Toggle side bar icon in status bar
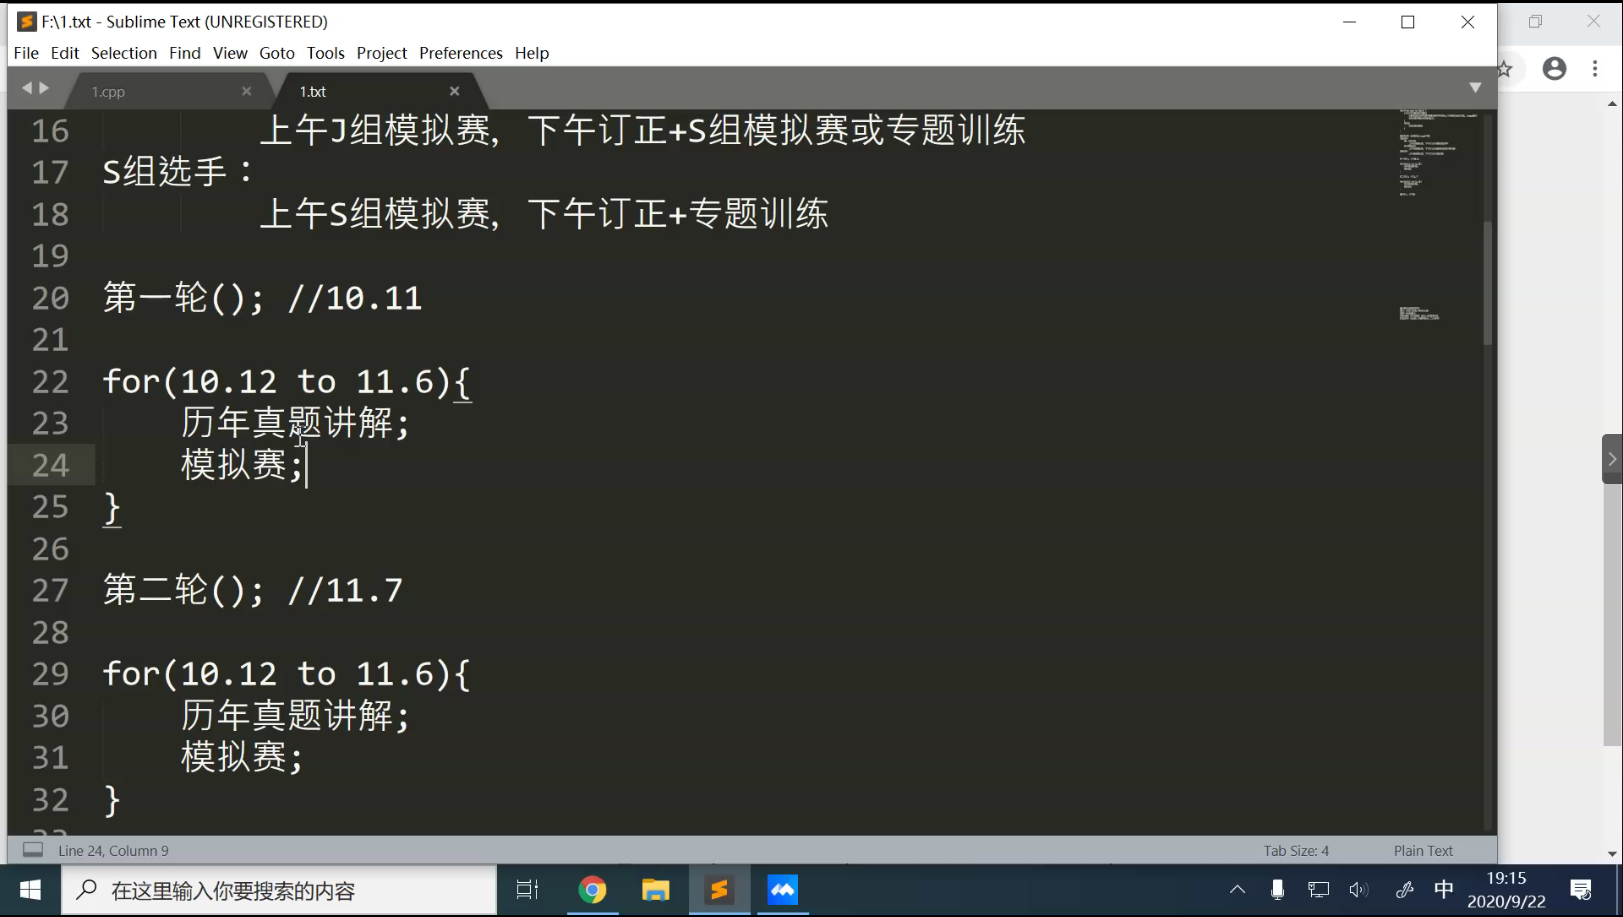The height and width of the screenshot is (917, 1623). coord(33,850)
